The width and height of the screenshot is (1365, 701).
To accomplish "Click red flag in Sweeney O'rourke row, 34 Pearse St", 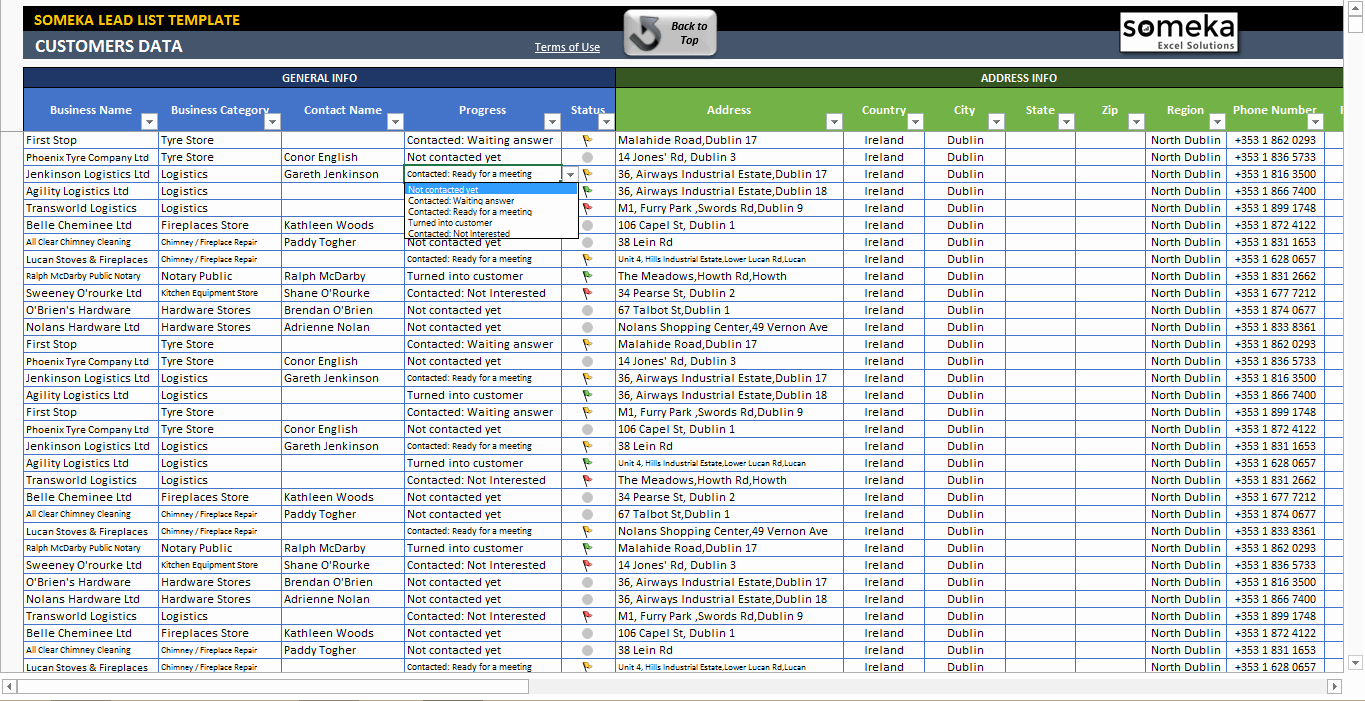I will (588, 293).
